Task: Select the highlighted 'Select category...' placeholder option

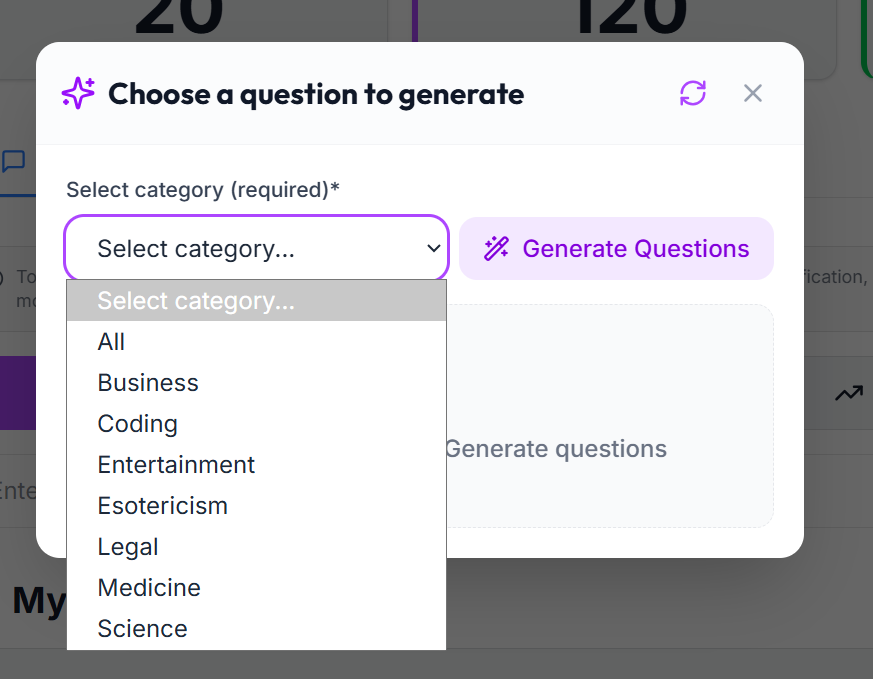Action: [256, 301]
